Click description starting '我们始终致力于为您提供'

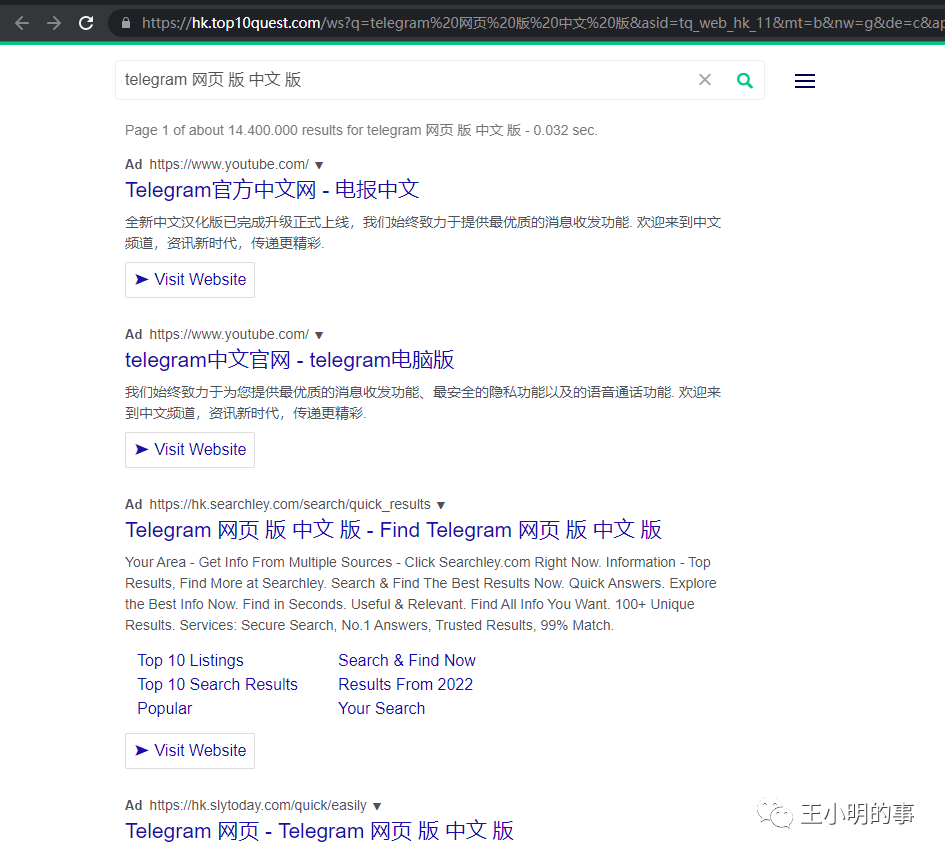click(423, 402)
